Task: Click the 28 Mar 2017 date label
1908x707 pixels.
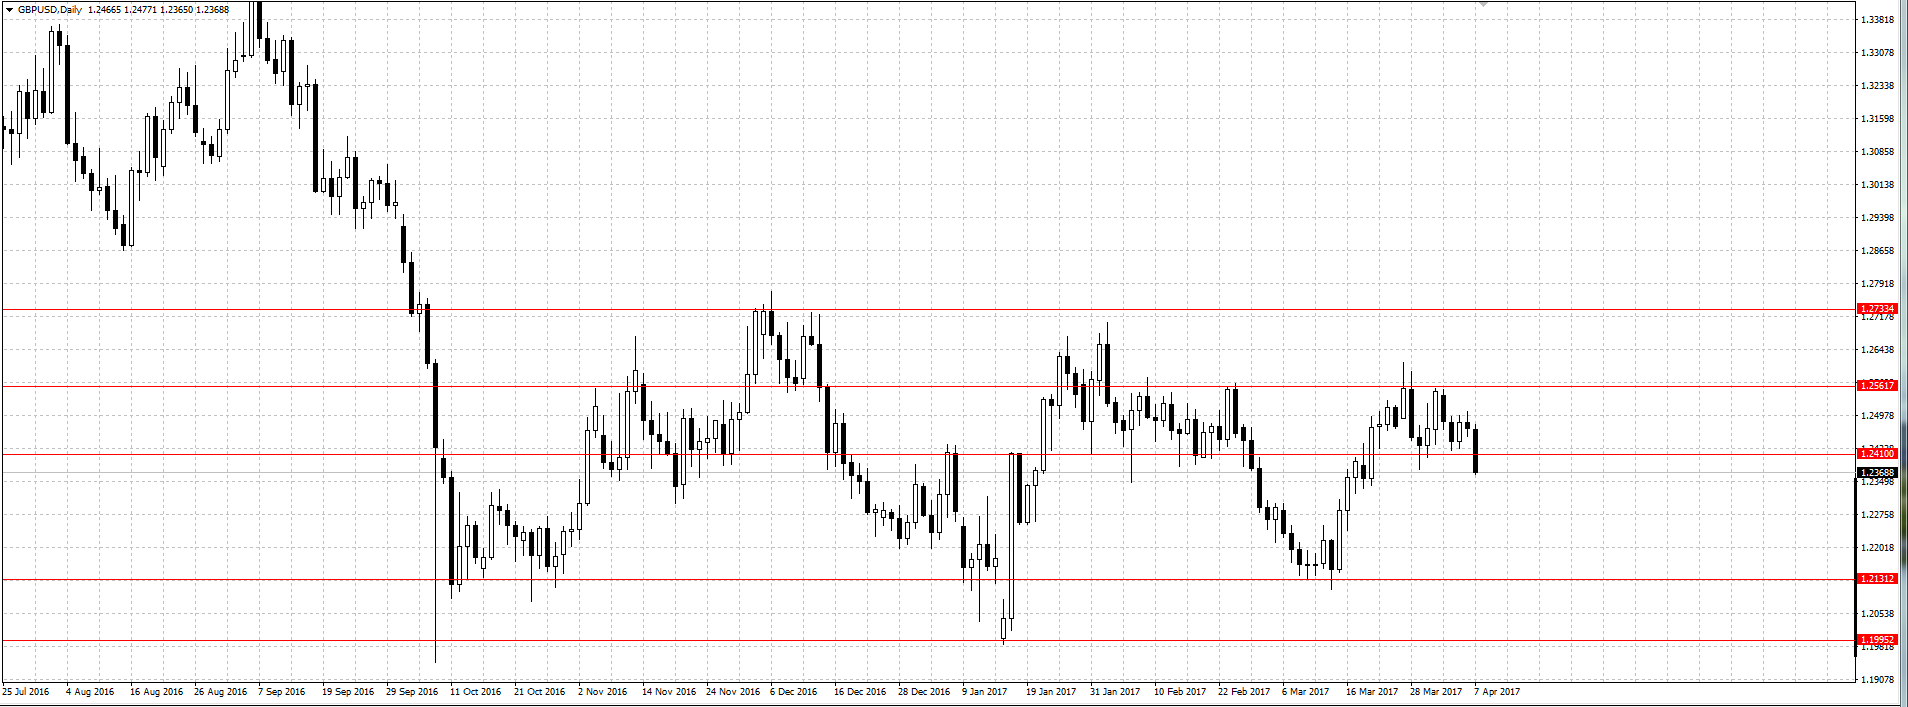Action: pos(1436,692)
